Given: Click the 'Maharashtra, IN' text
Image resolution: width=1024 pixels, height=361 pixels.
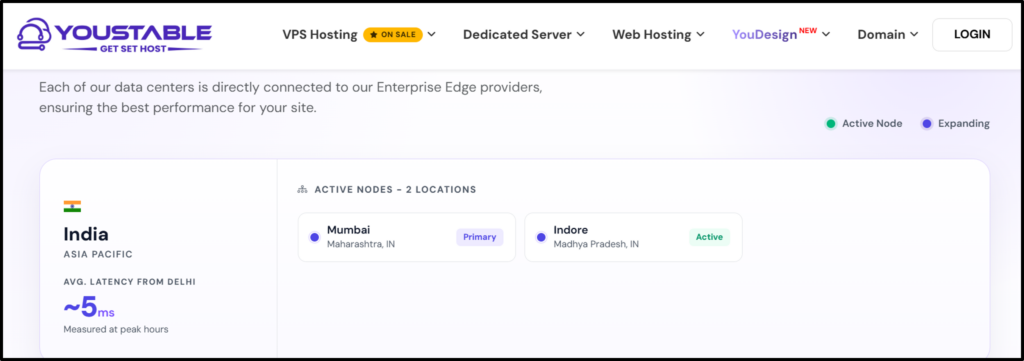Looking at the screenshot, I should point(361,244).
